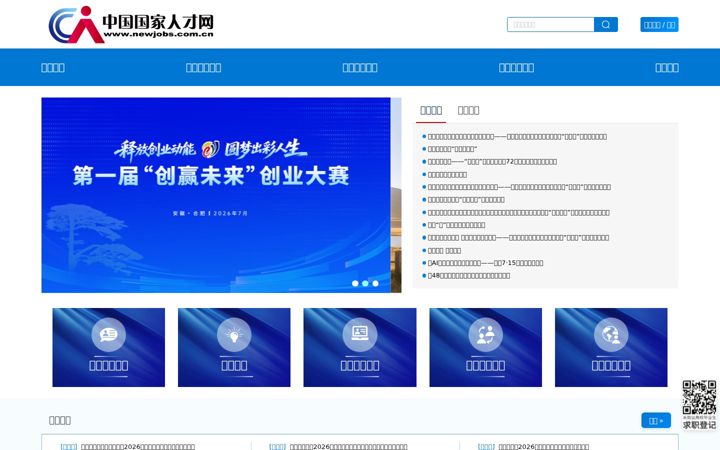Image resolution: width=720 pixels, height=450 pixels.
Task: Focus the search input field in header
Action: pos(551,24)
